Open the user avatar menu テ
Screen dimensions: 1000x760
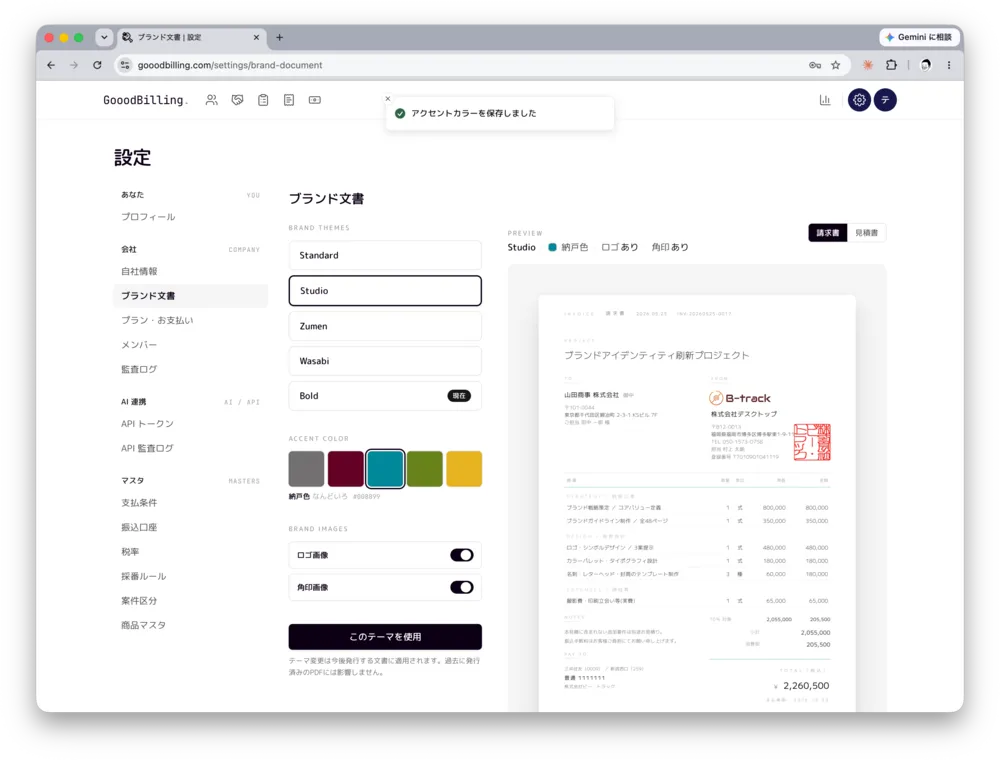885,100
